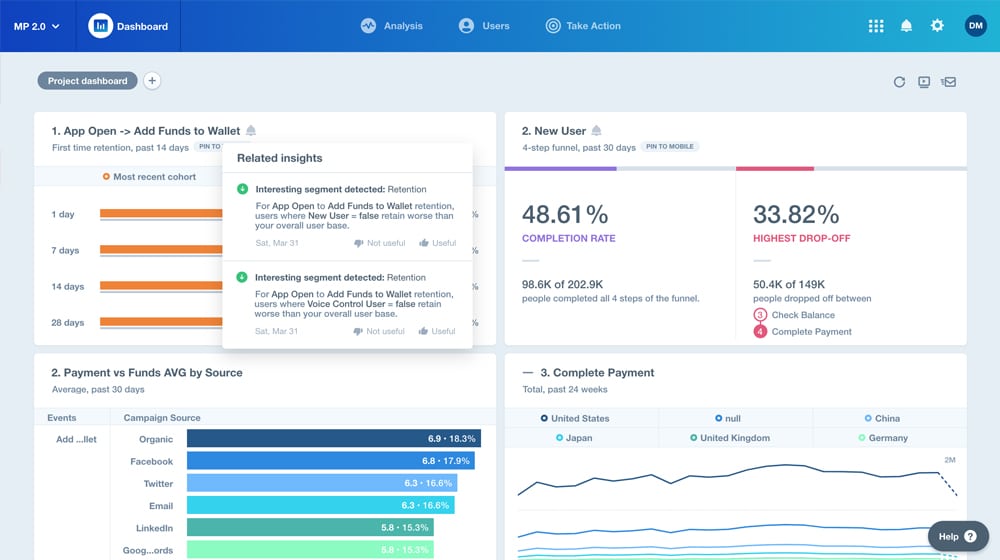The image size is (1000, 560).
Task: Click the 7 days row label
Action: 65,250
